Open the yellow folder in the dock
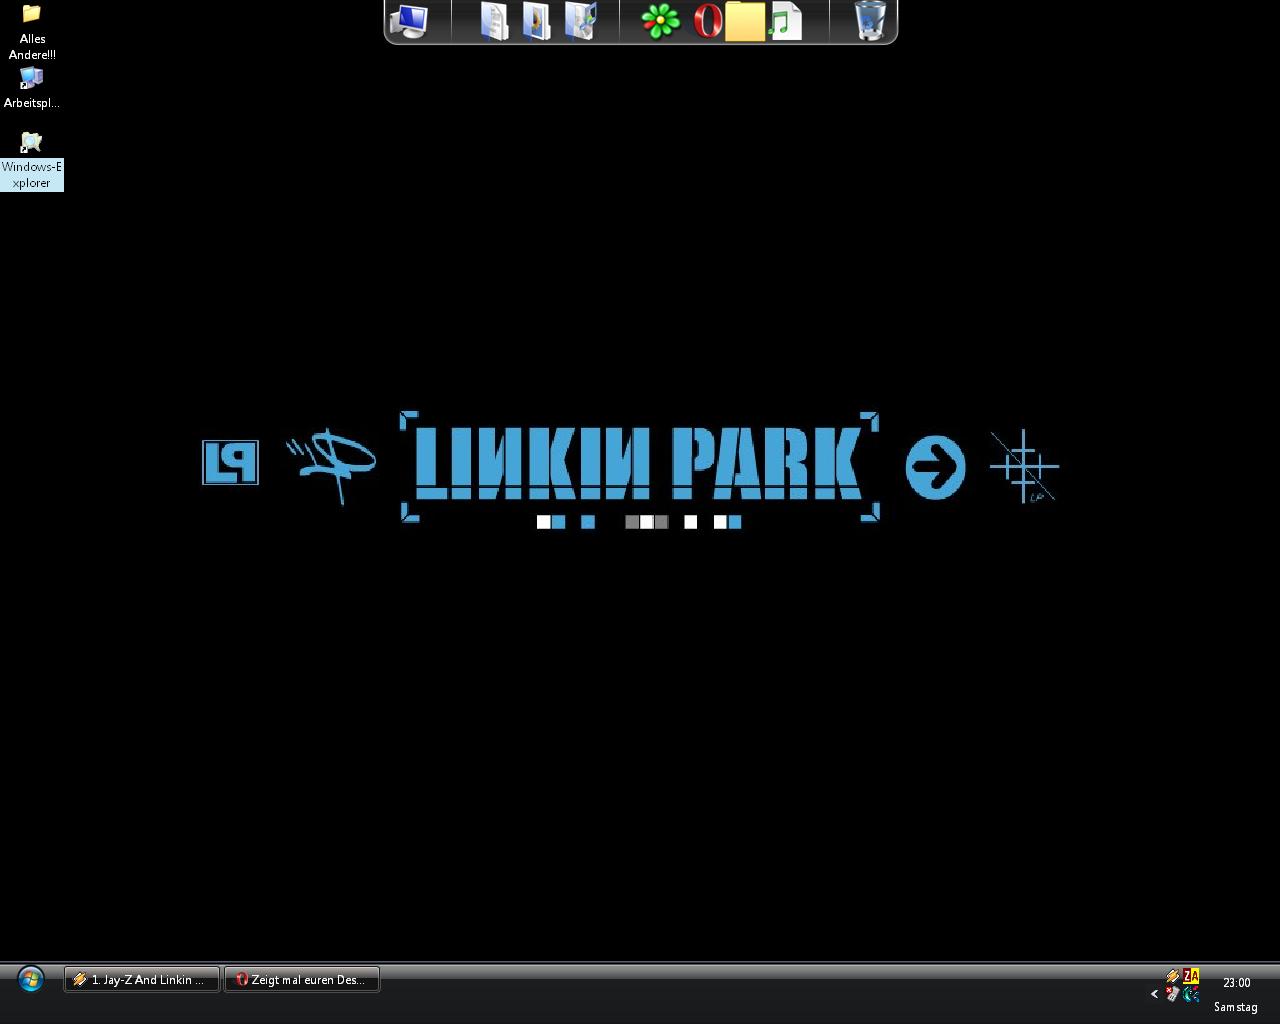Screen dimensions: 1280x1024 [745, 21]
